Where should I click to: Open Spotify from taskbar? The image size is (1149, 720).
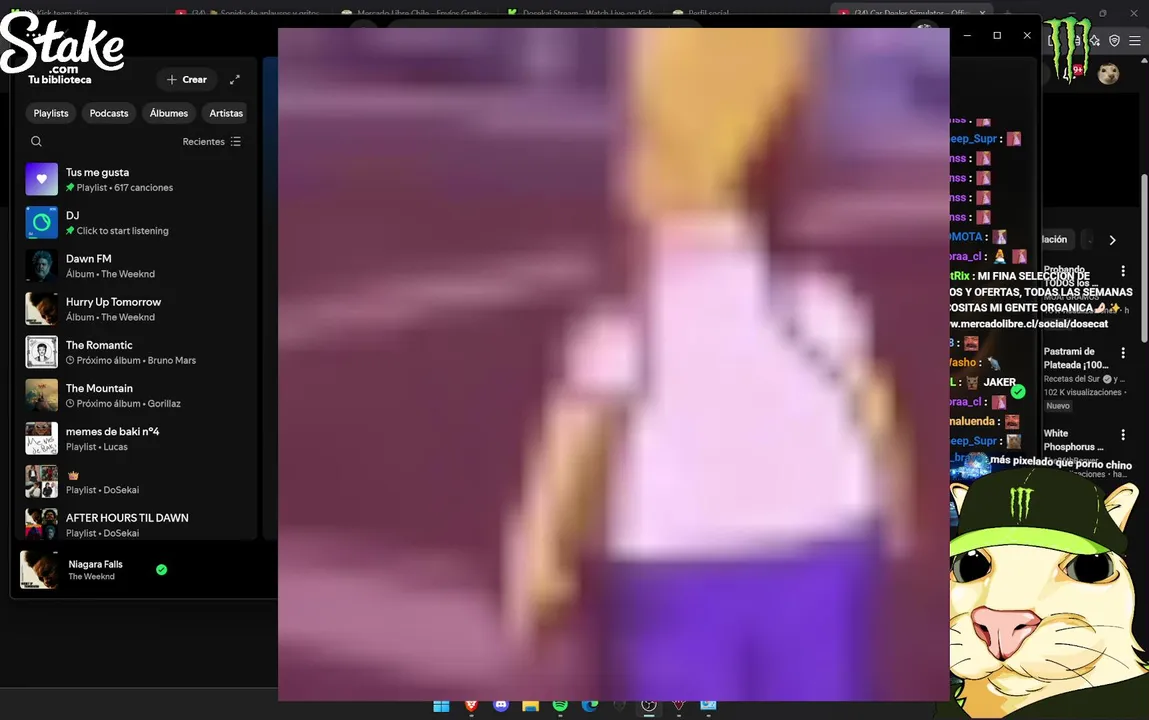tap(560, 705)
